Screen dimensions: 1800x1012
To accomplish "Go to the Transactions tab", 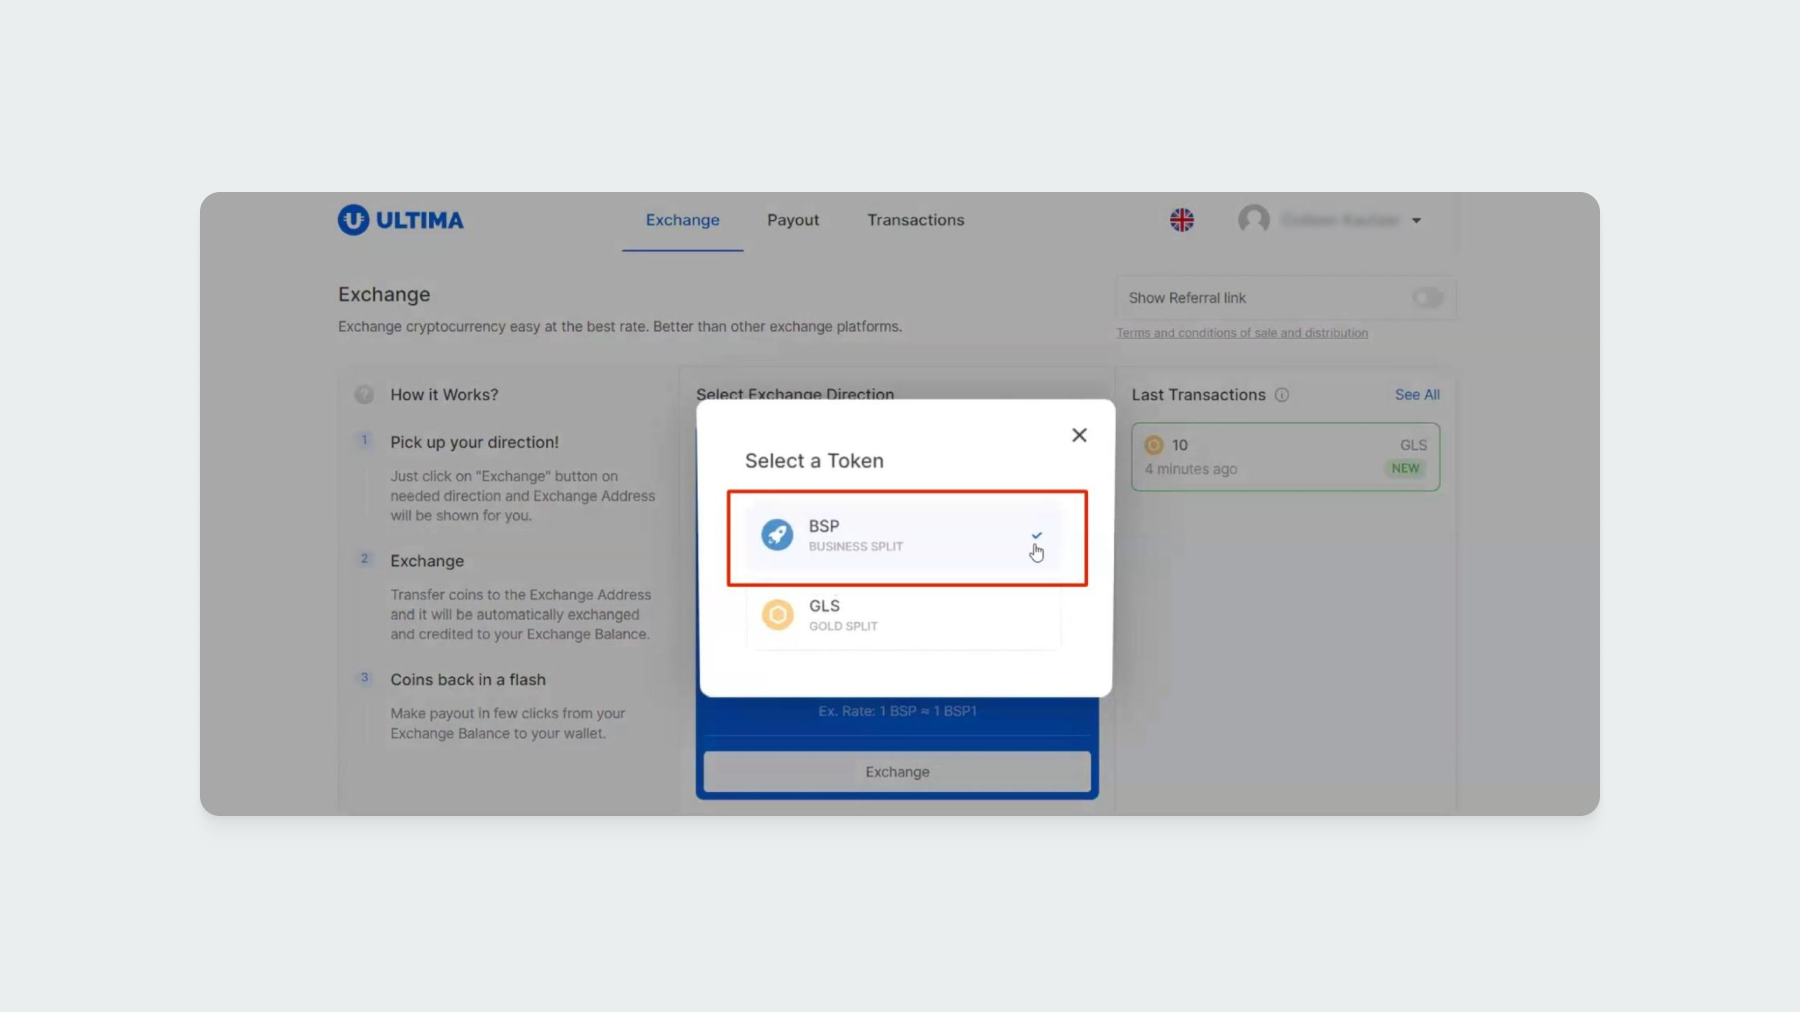I will click(x=915, y=220).
